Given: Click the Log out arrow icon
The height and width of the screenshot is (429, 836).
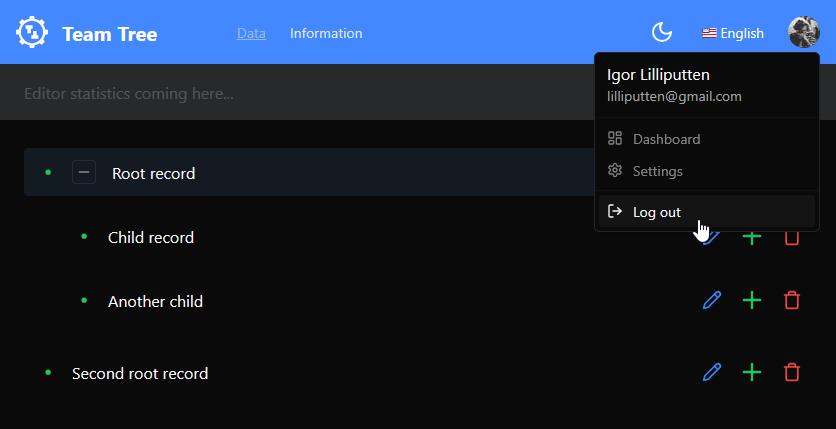Looking at the screenshot, I should 615,212.
